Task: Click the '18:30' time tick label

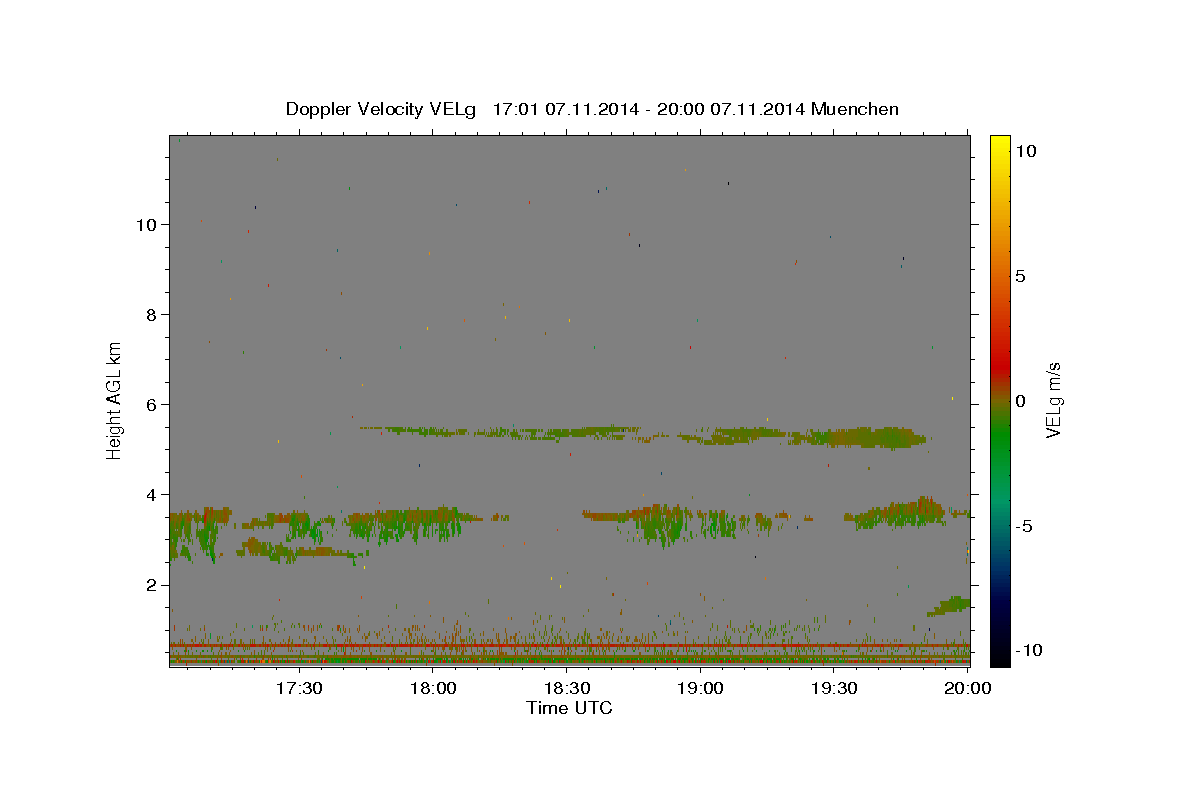Action: pos(567,688)
